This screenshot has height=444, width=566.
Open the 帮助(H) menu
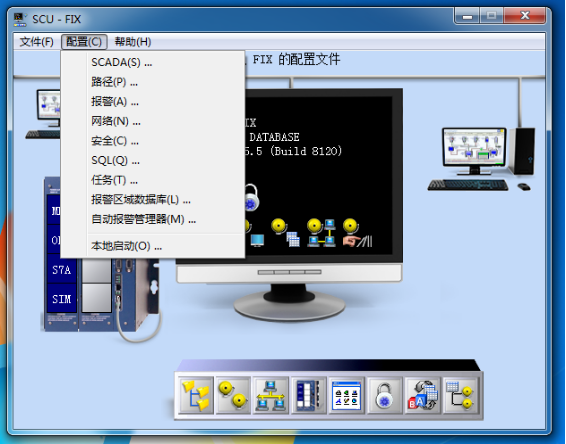click(132, 42)
